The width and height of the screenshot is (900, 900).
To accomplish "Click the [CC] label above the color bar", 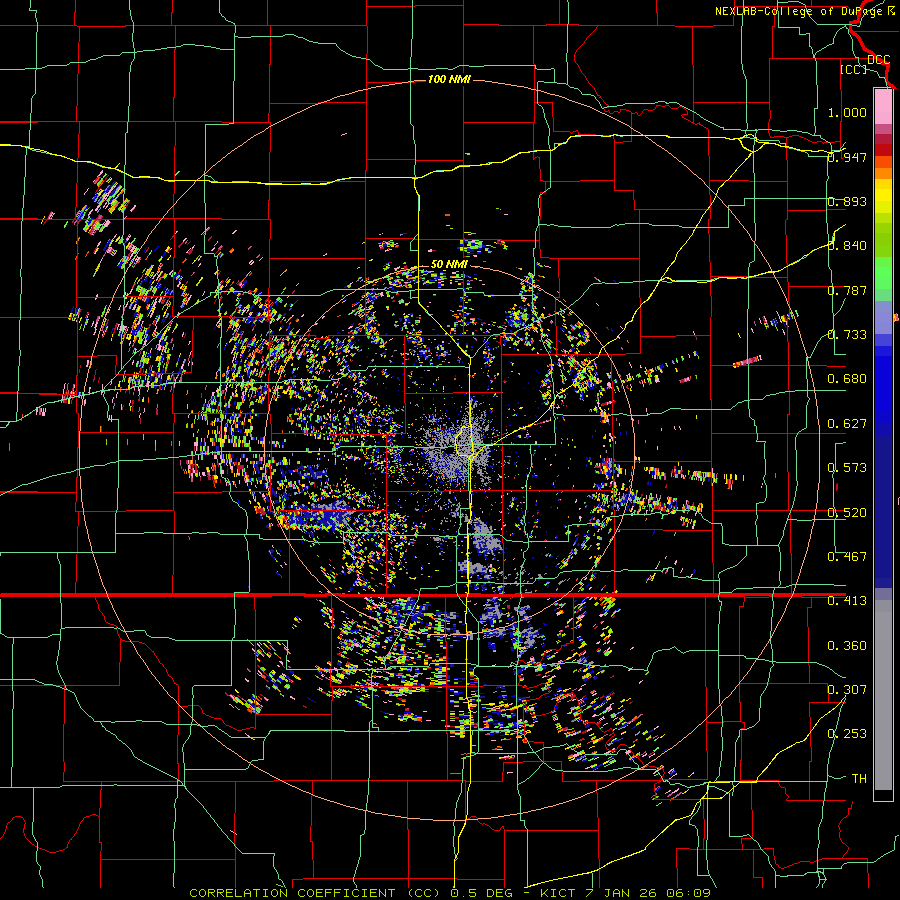I will 854,69.
